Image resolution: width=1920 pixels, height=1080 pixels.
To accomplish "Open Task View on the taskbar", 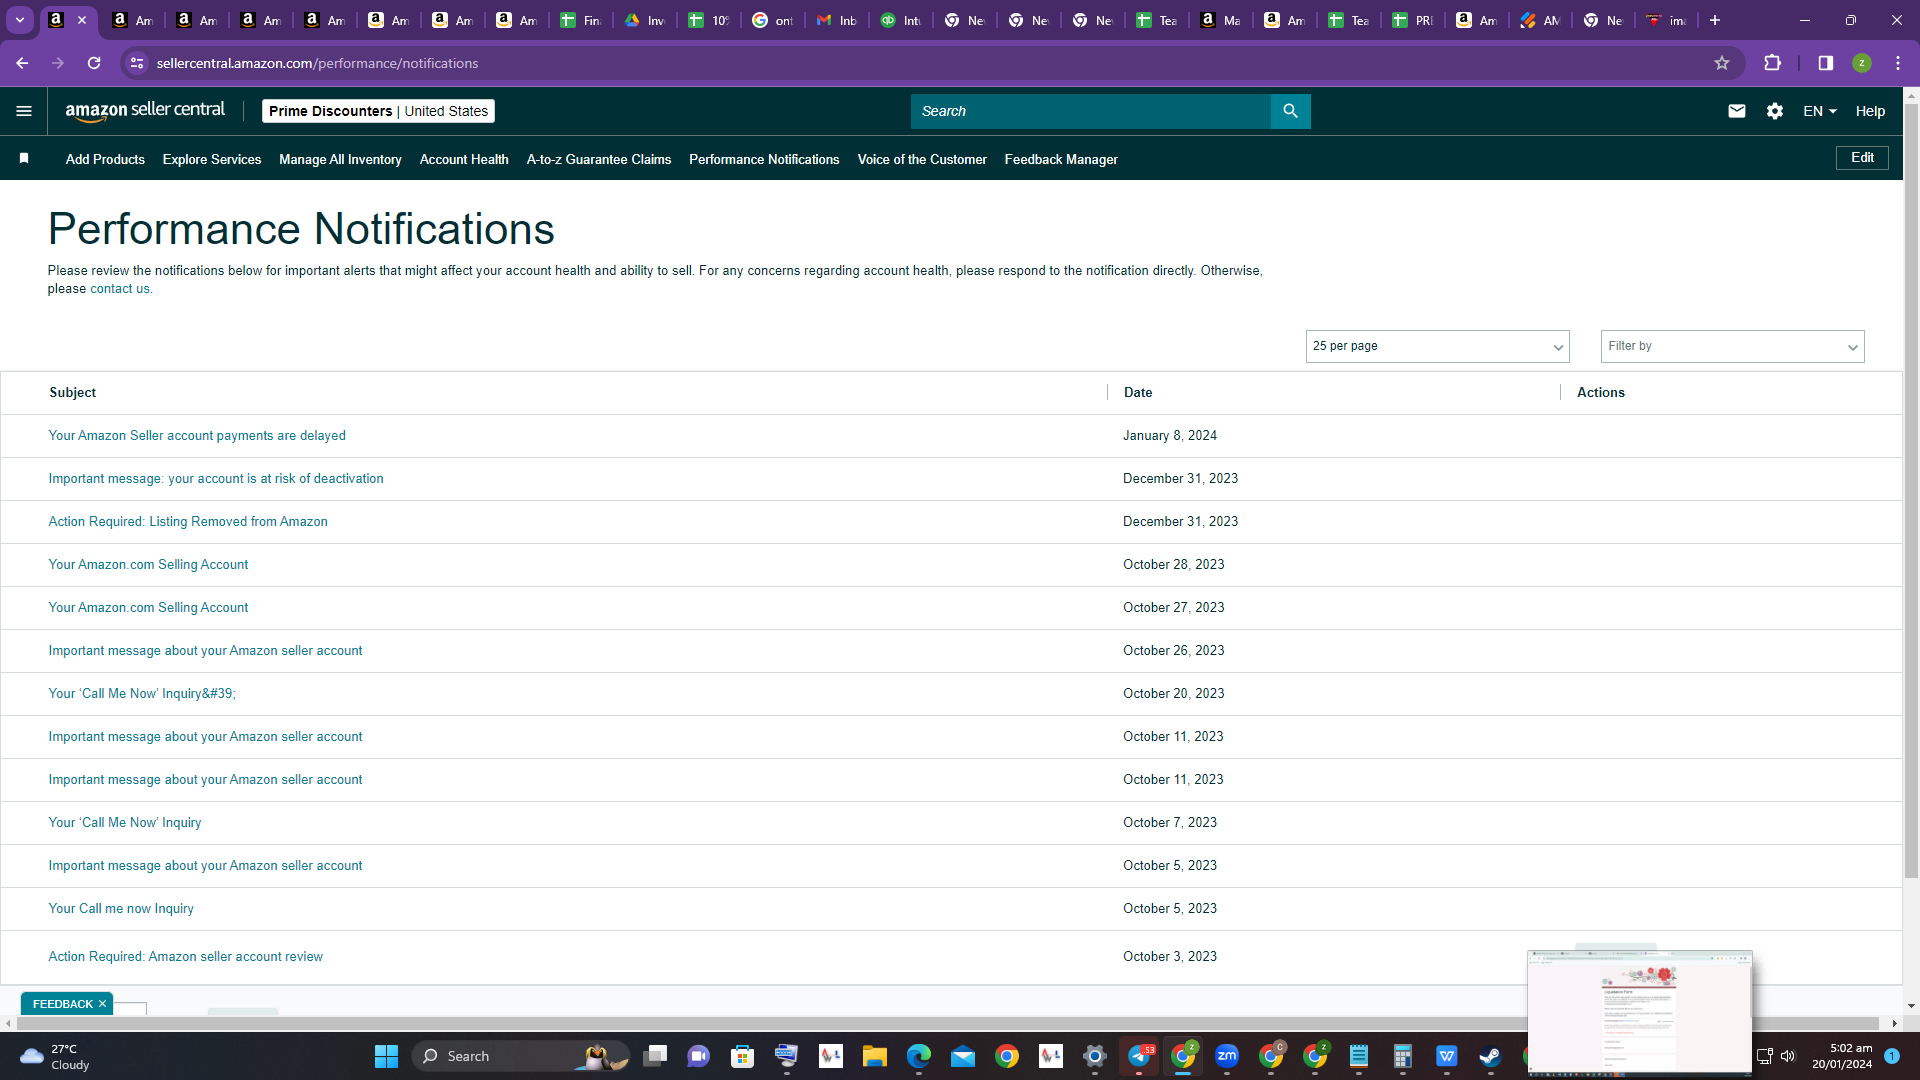I will (x=655, y=1056).
